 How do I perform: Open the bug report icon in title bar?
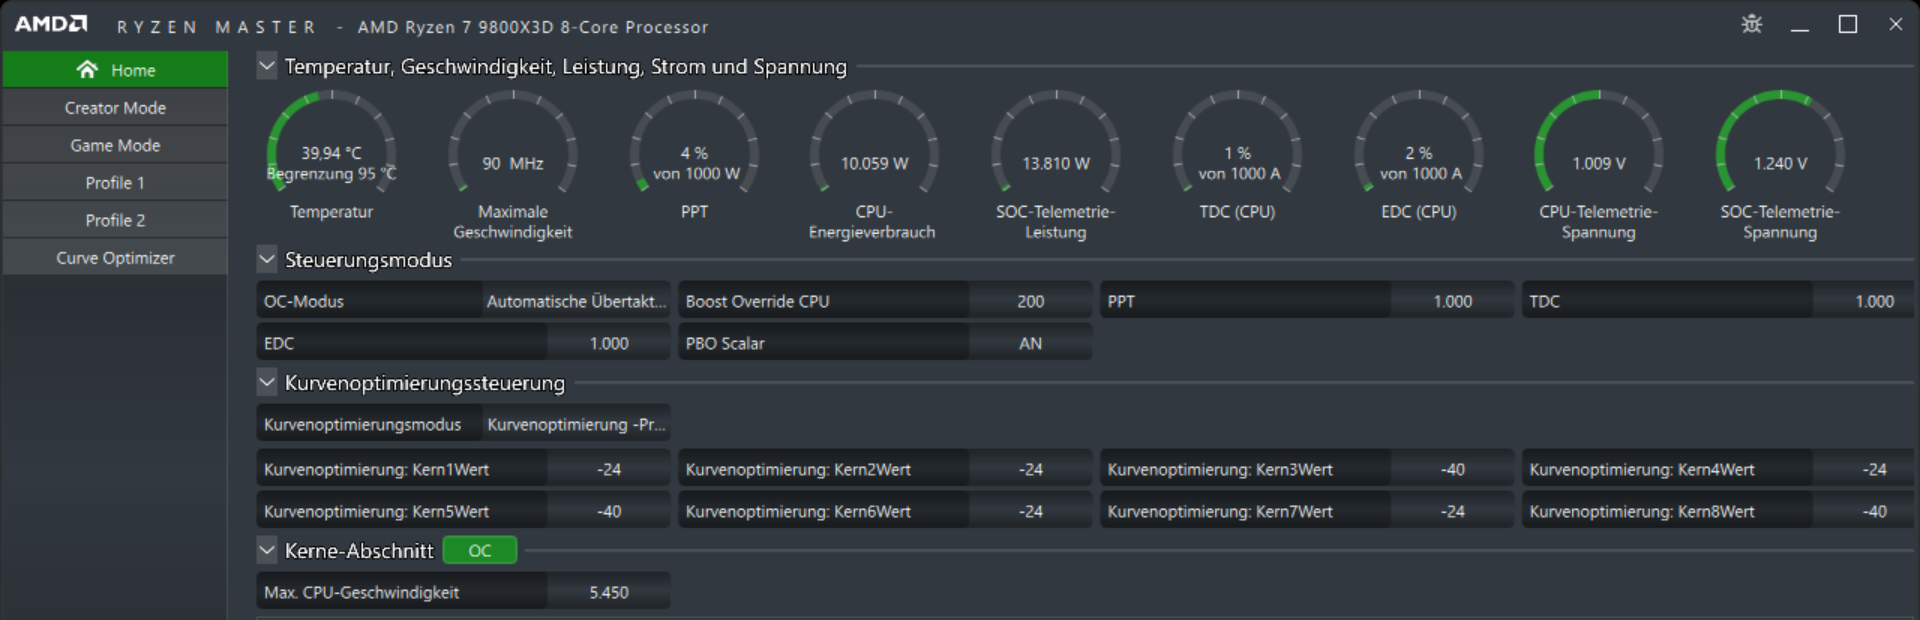click(x=1751, y=24)
